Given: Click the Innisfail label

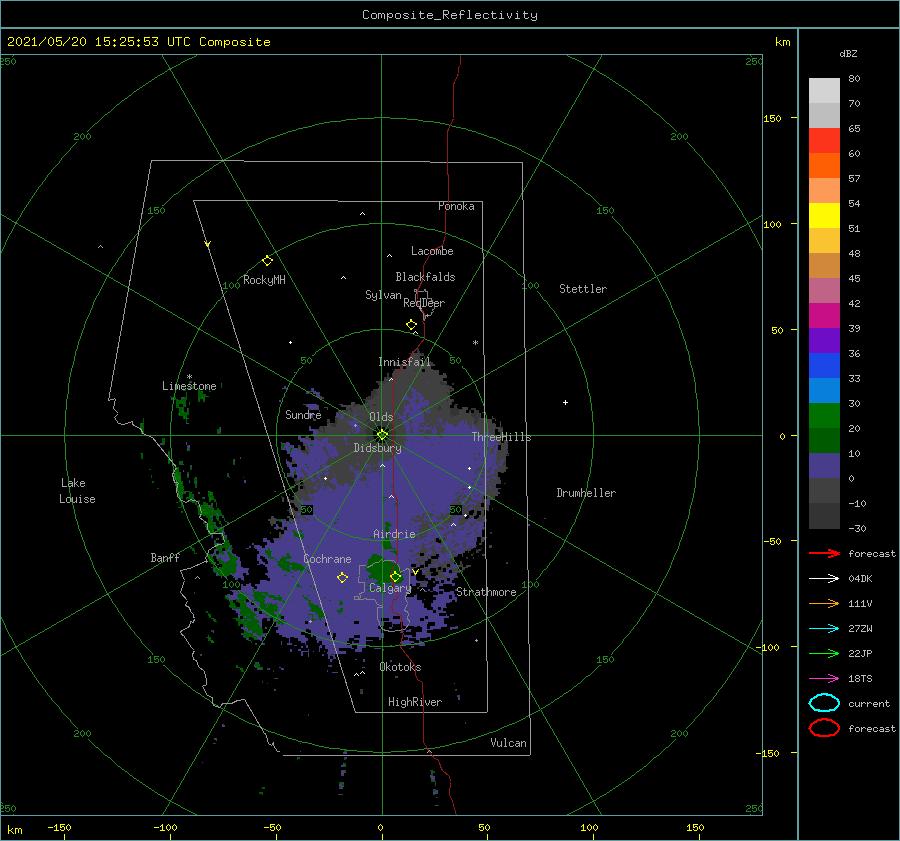Looking at the screenshot, I should [x=404, y=362].
